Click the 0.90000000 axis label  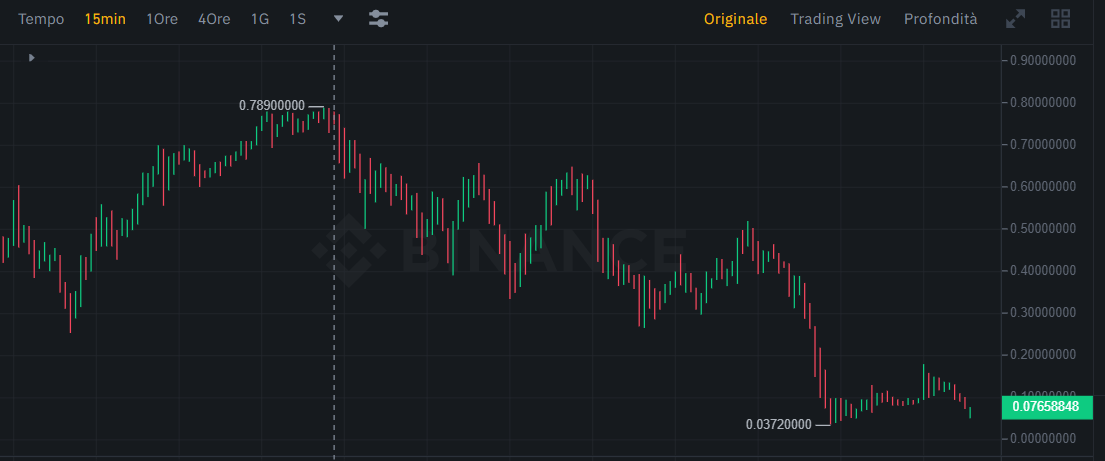(x=1044, y=61)
